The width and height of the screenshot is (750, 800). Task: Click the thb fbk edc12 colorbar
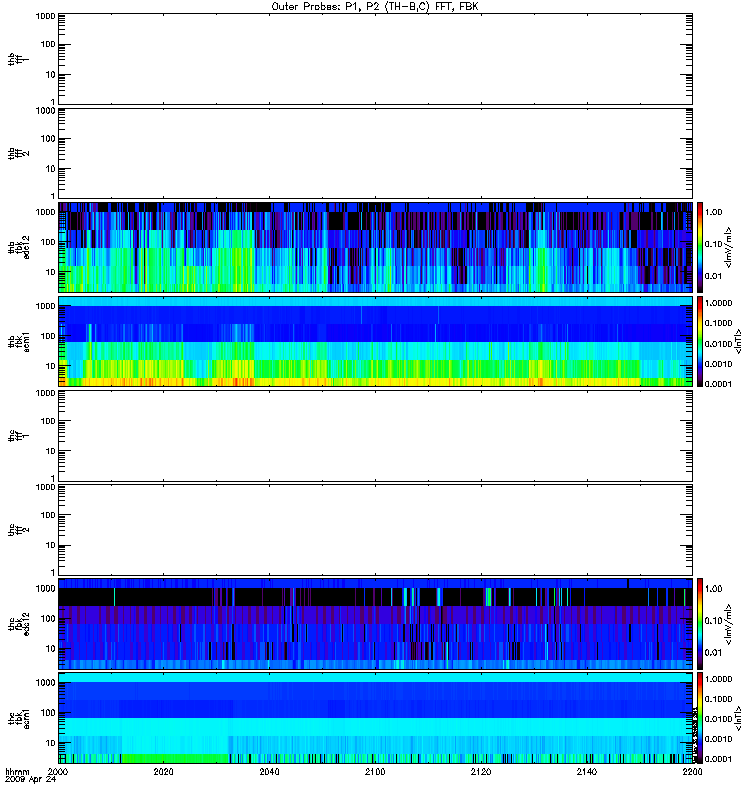pos(700,247)
